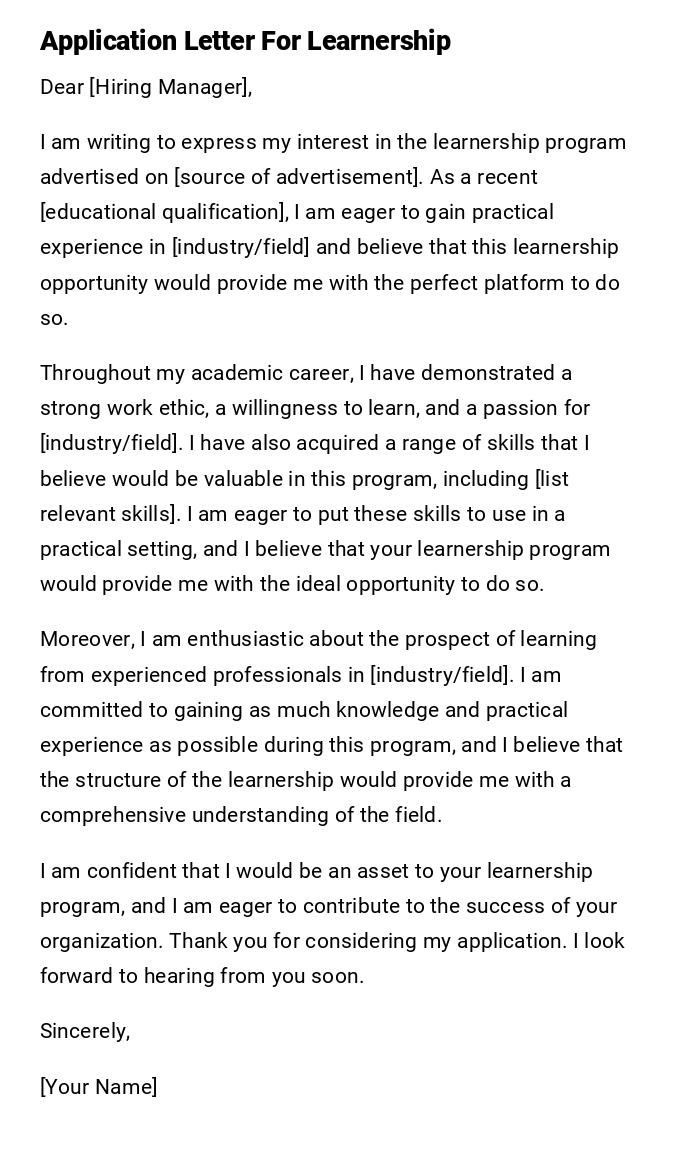Click the word "Dear" in the salutation
Viewport: 700px width, 1149px height.
[x=62, y=88]
